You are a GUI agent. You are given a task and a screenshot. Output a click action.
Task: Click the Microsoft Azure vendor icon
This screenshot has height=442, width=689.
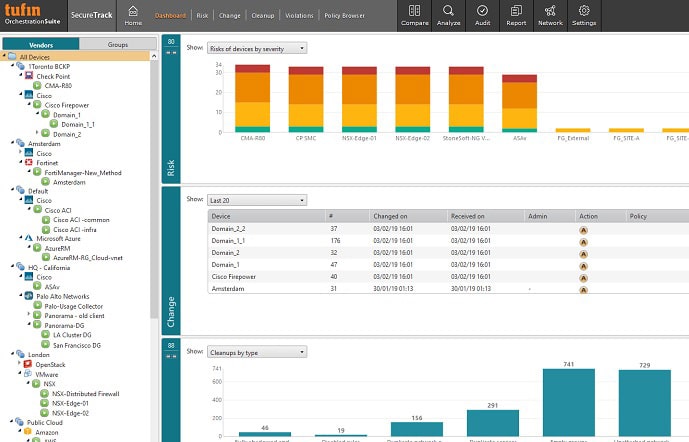29,238
